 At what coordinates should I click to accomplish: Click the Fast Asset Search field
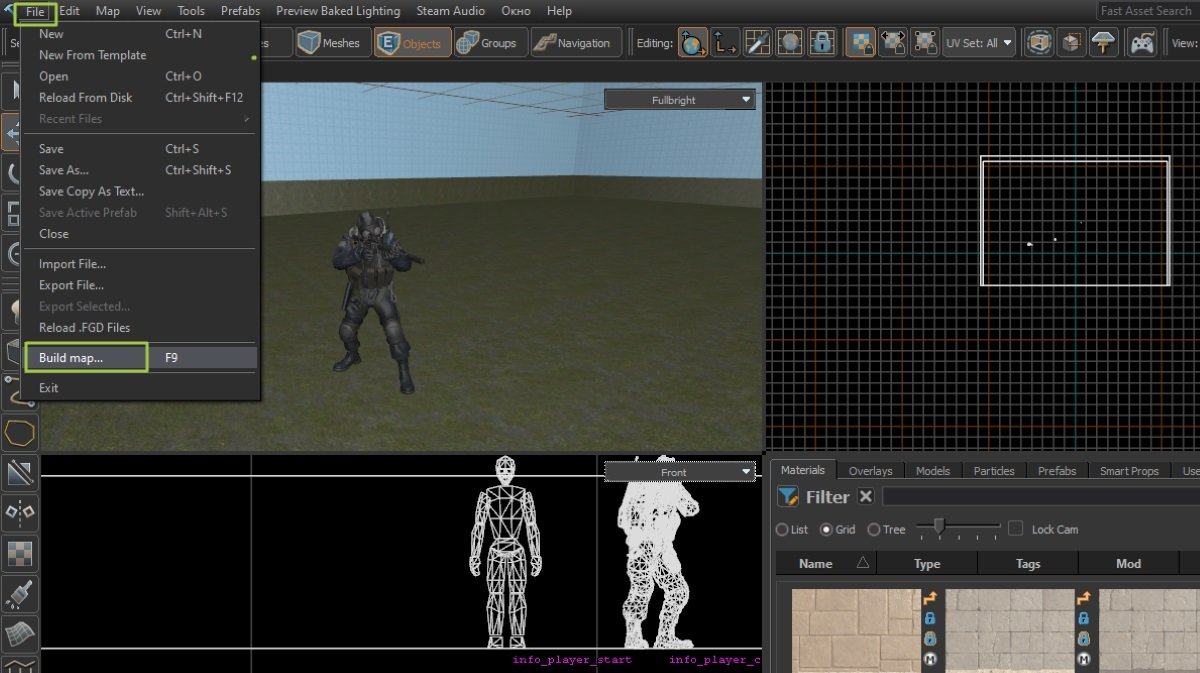tap(1146, 11)
